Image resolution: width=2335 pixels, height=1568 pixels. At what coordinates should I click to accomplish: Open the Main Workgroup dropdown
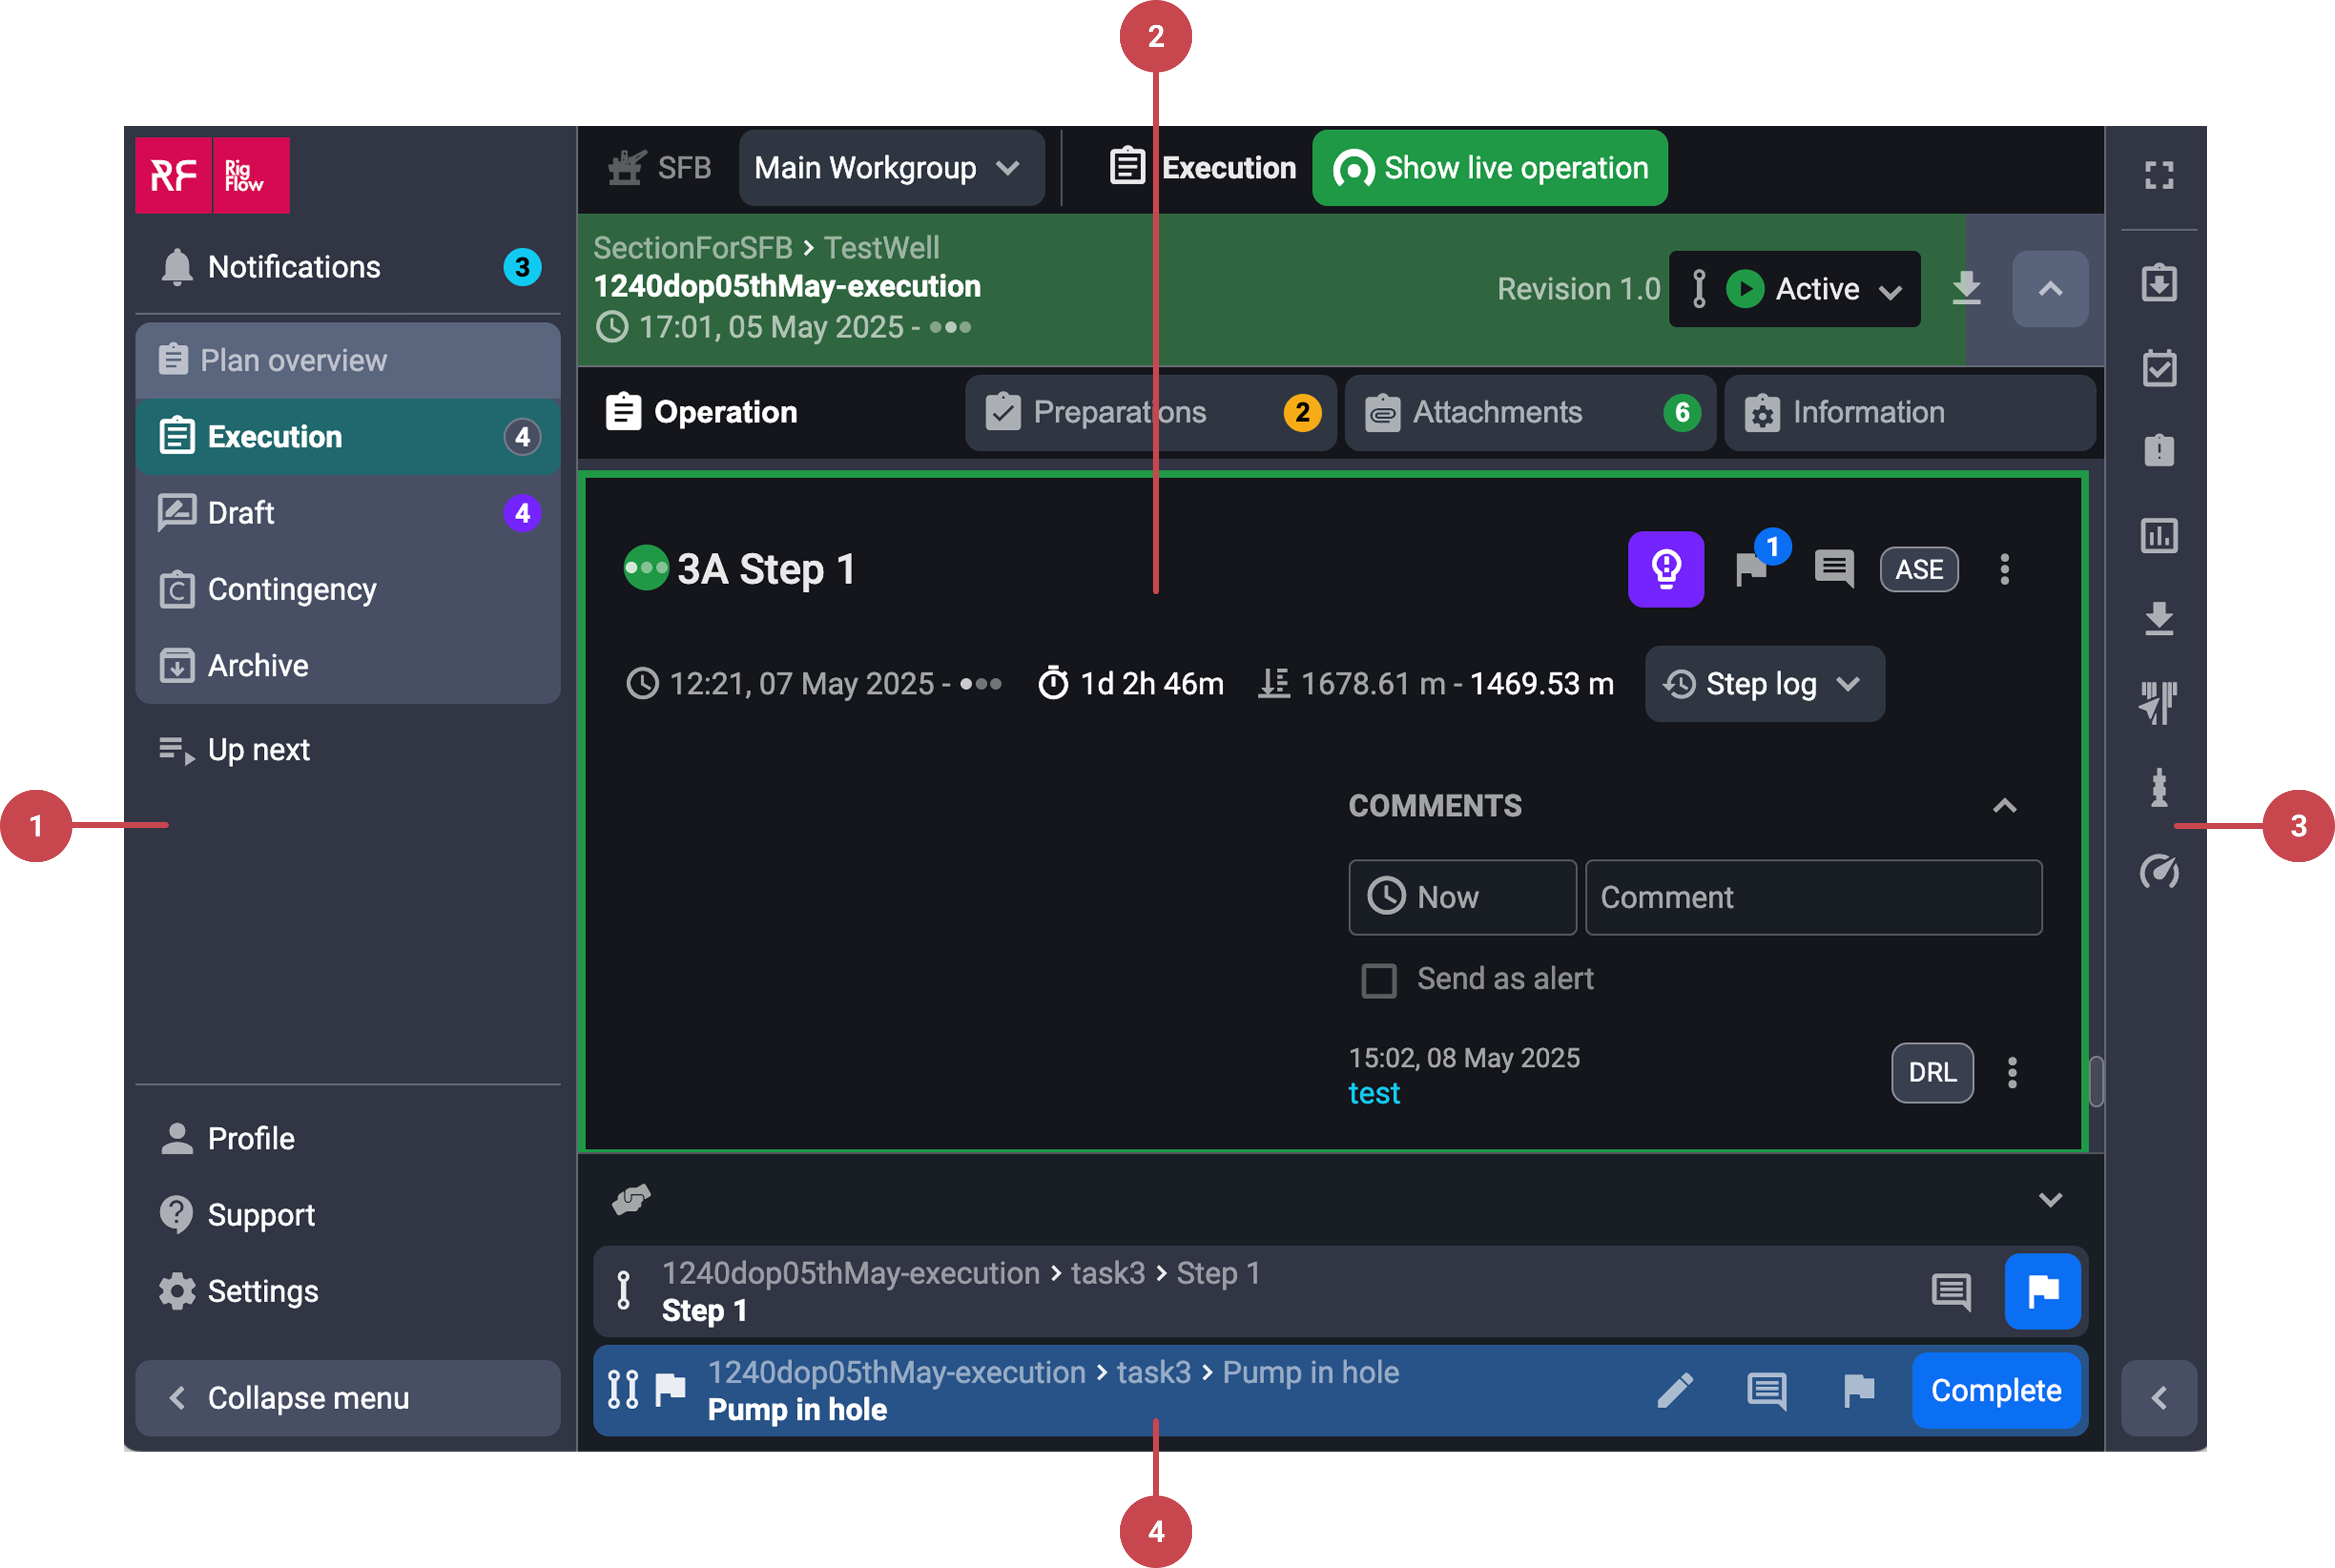click(890, 168)
